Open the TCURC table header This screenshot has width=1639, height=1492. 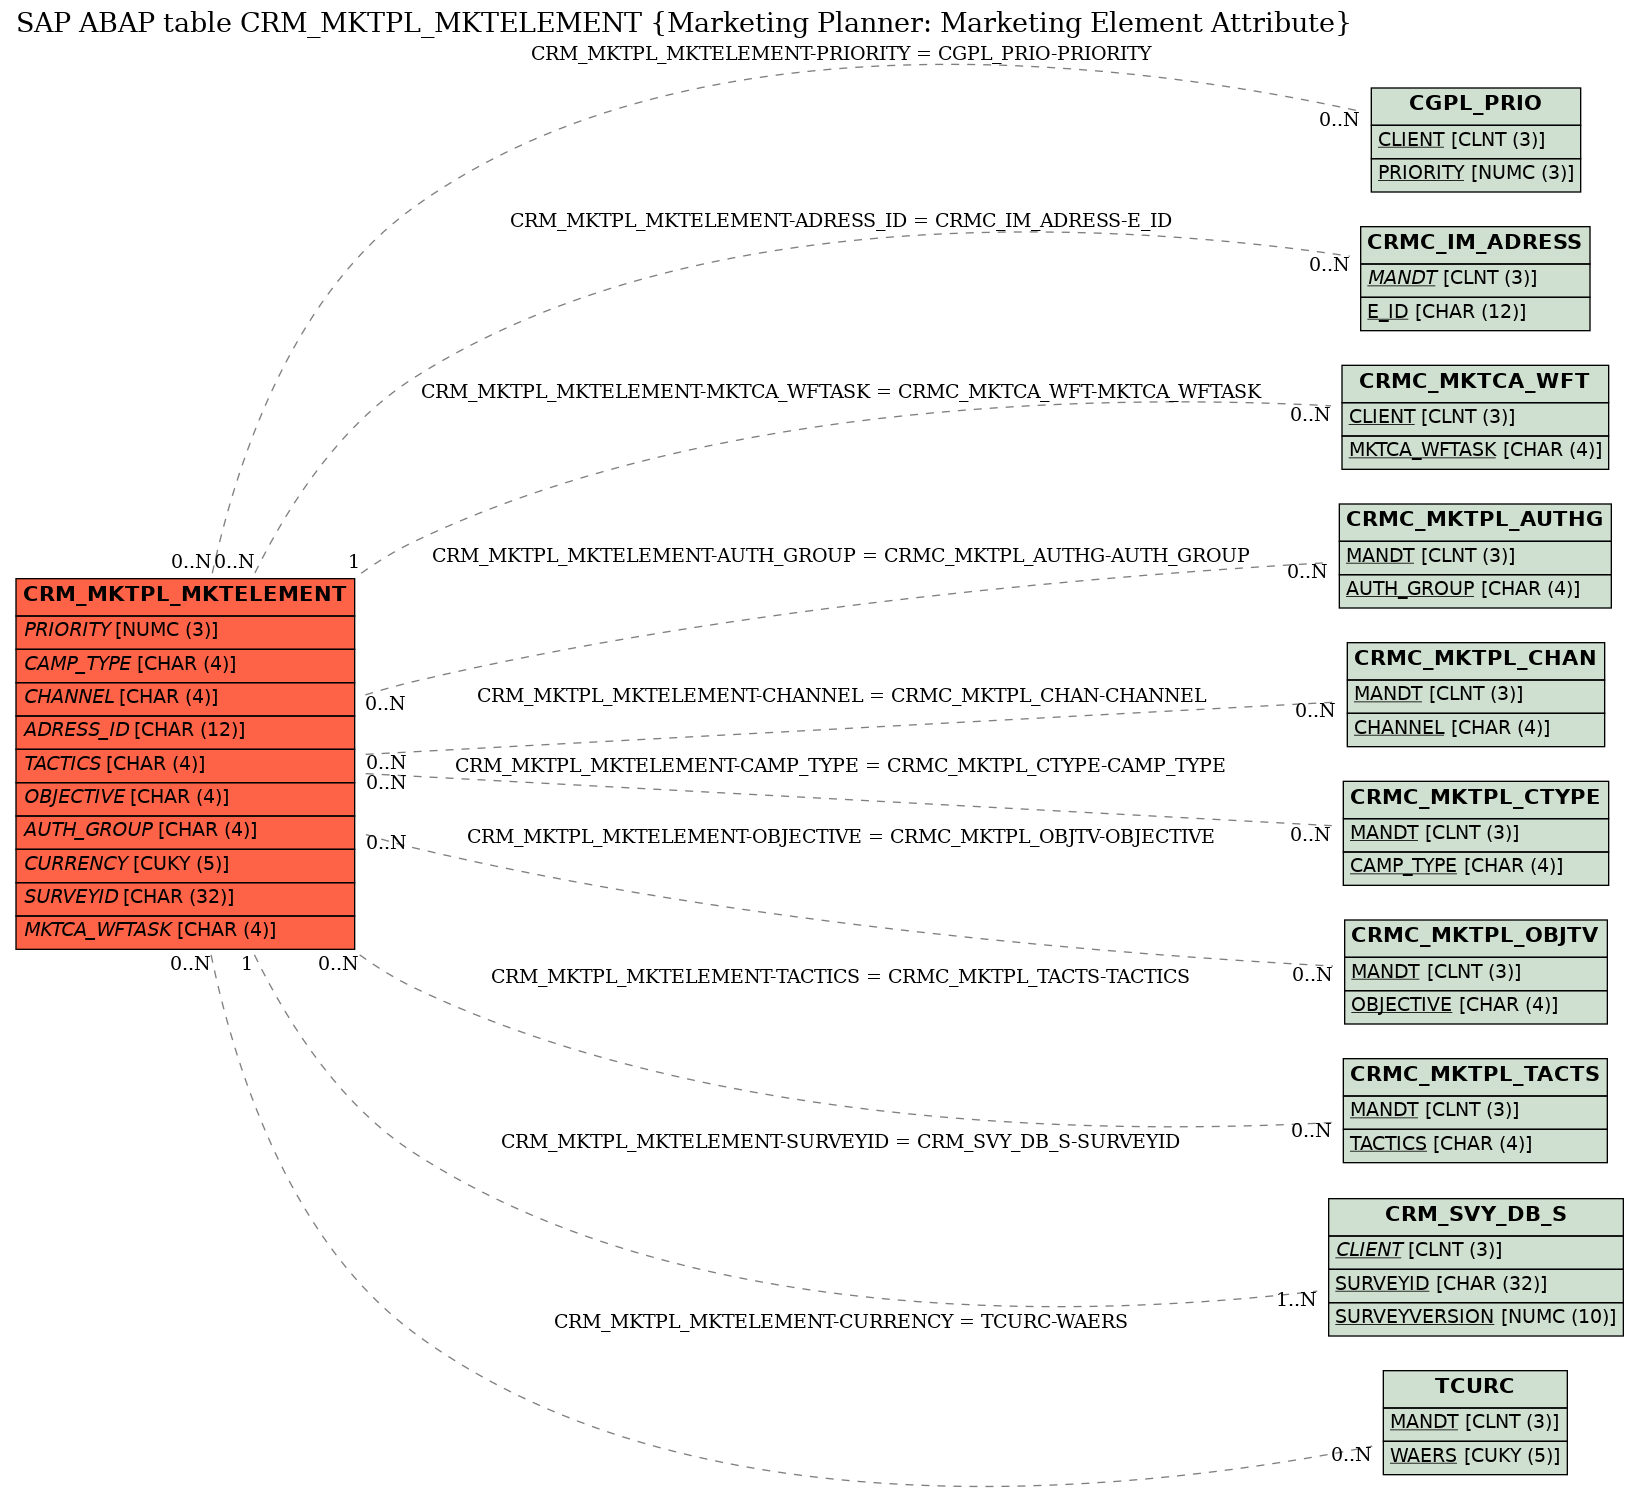pos(1475,1388)
